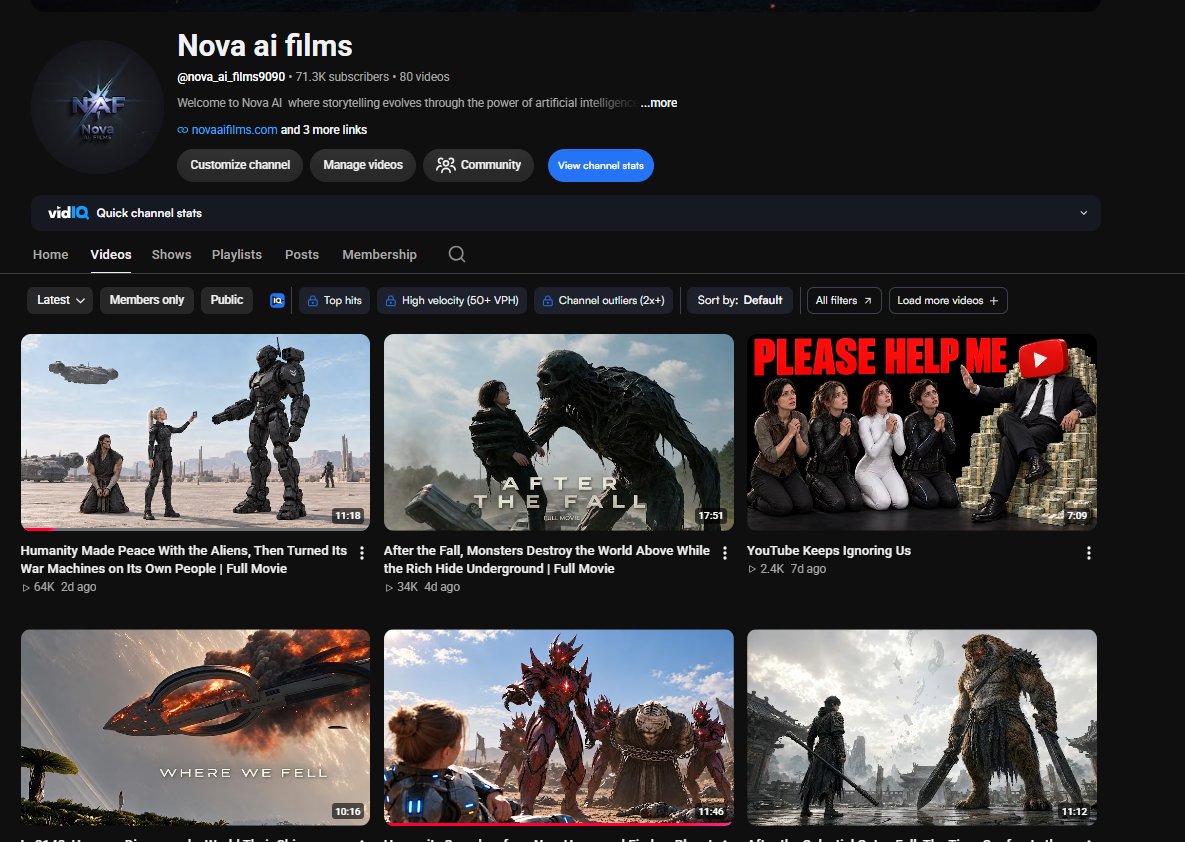Screen dimensions: 1185x842
Task: Click the After the Fall monster thumbnail
Action: pos(558,432)
